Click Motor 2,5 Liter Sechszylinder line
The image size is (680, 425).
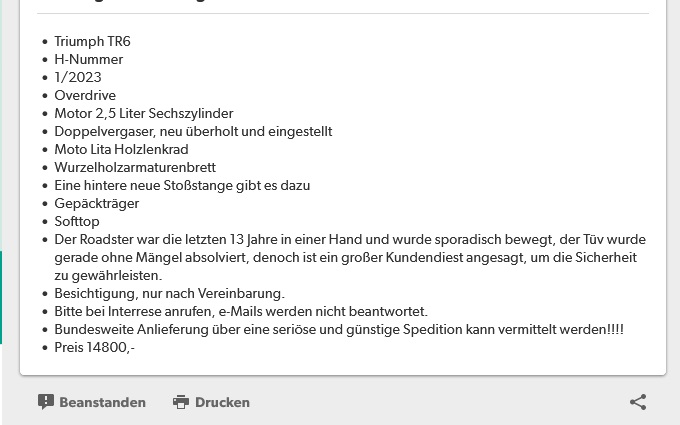coord(144,114)
